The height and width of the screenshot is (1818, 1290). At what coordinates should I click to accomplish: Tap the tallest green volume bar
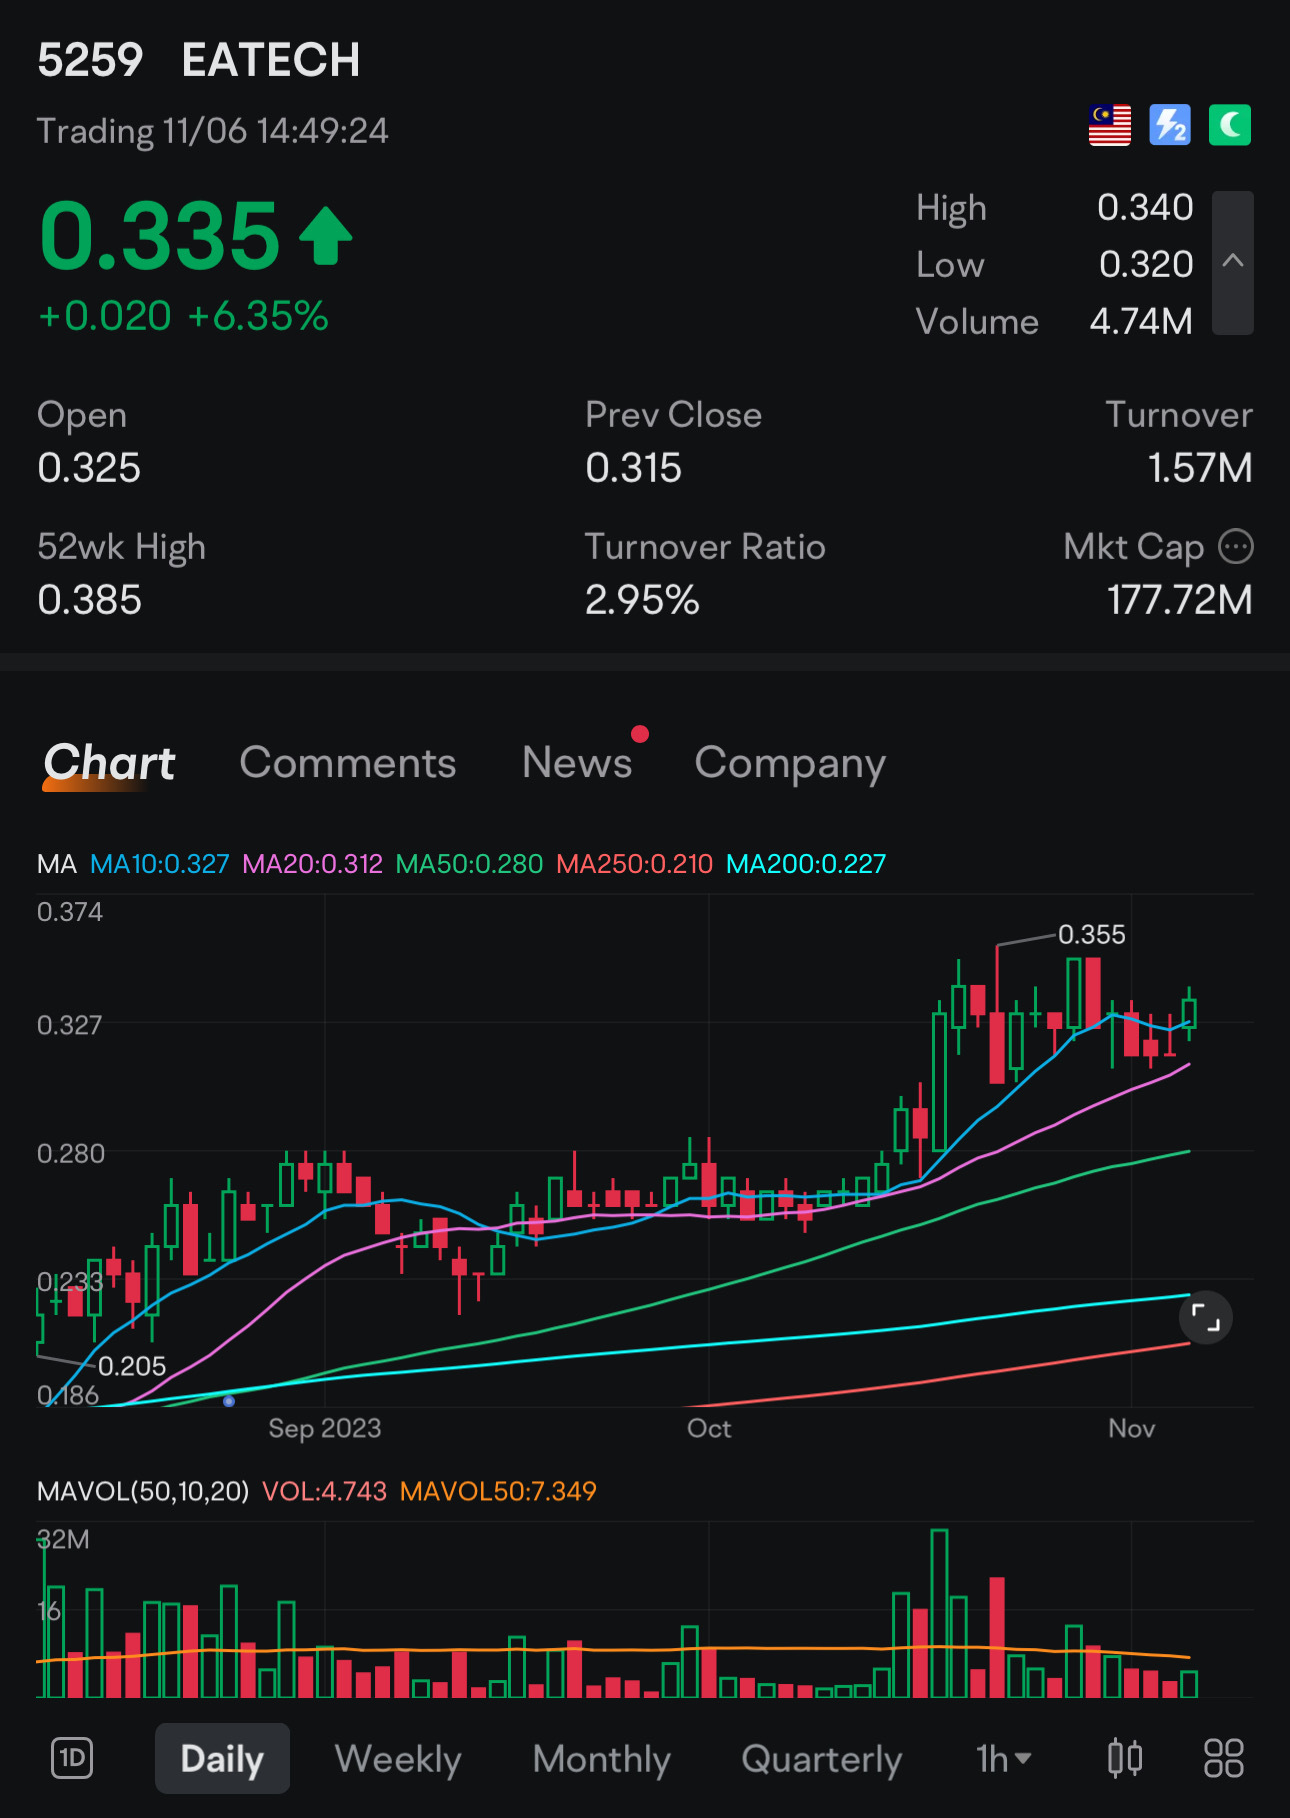coord(939,1613)
